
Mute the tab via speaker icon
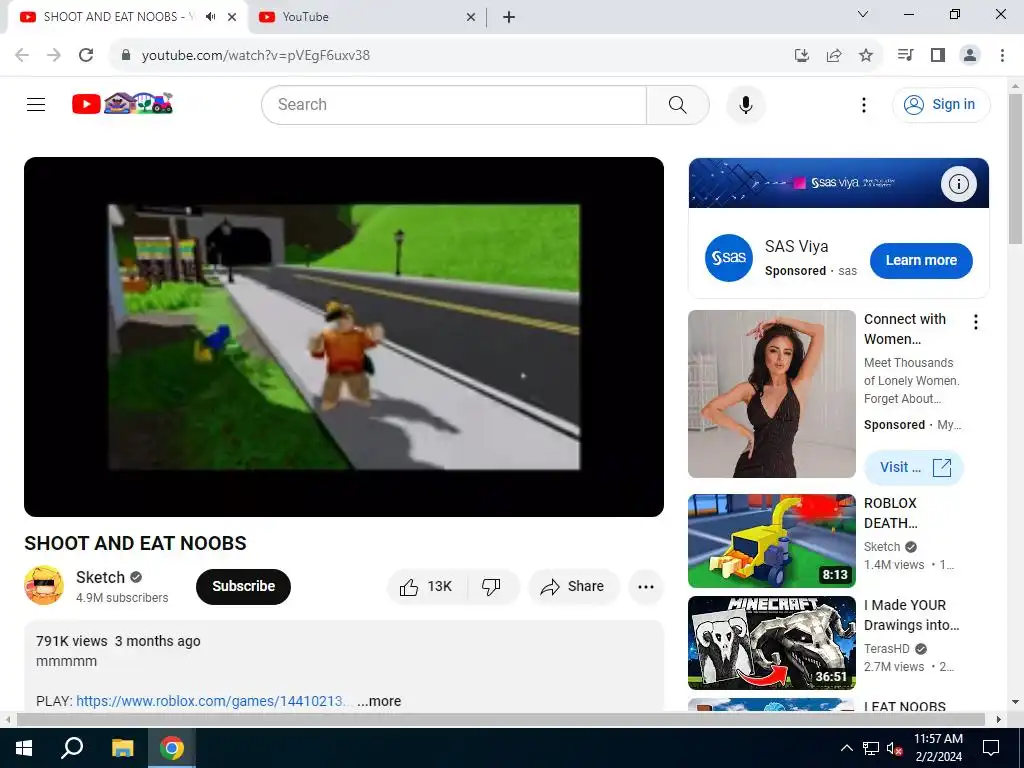(x=210, y=17)
